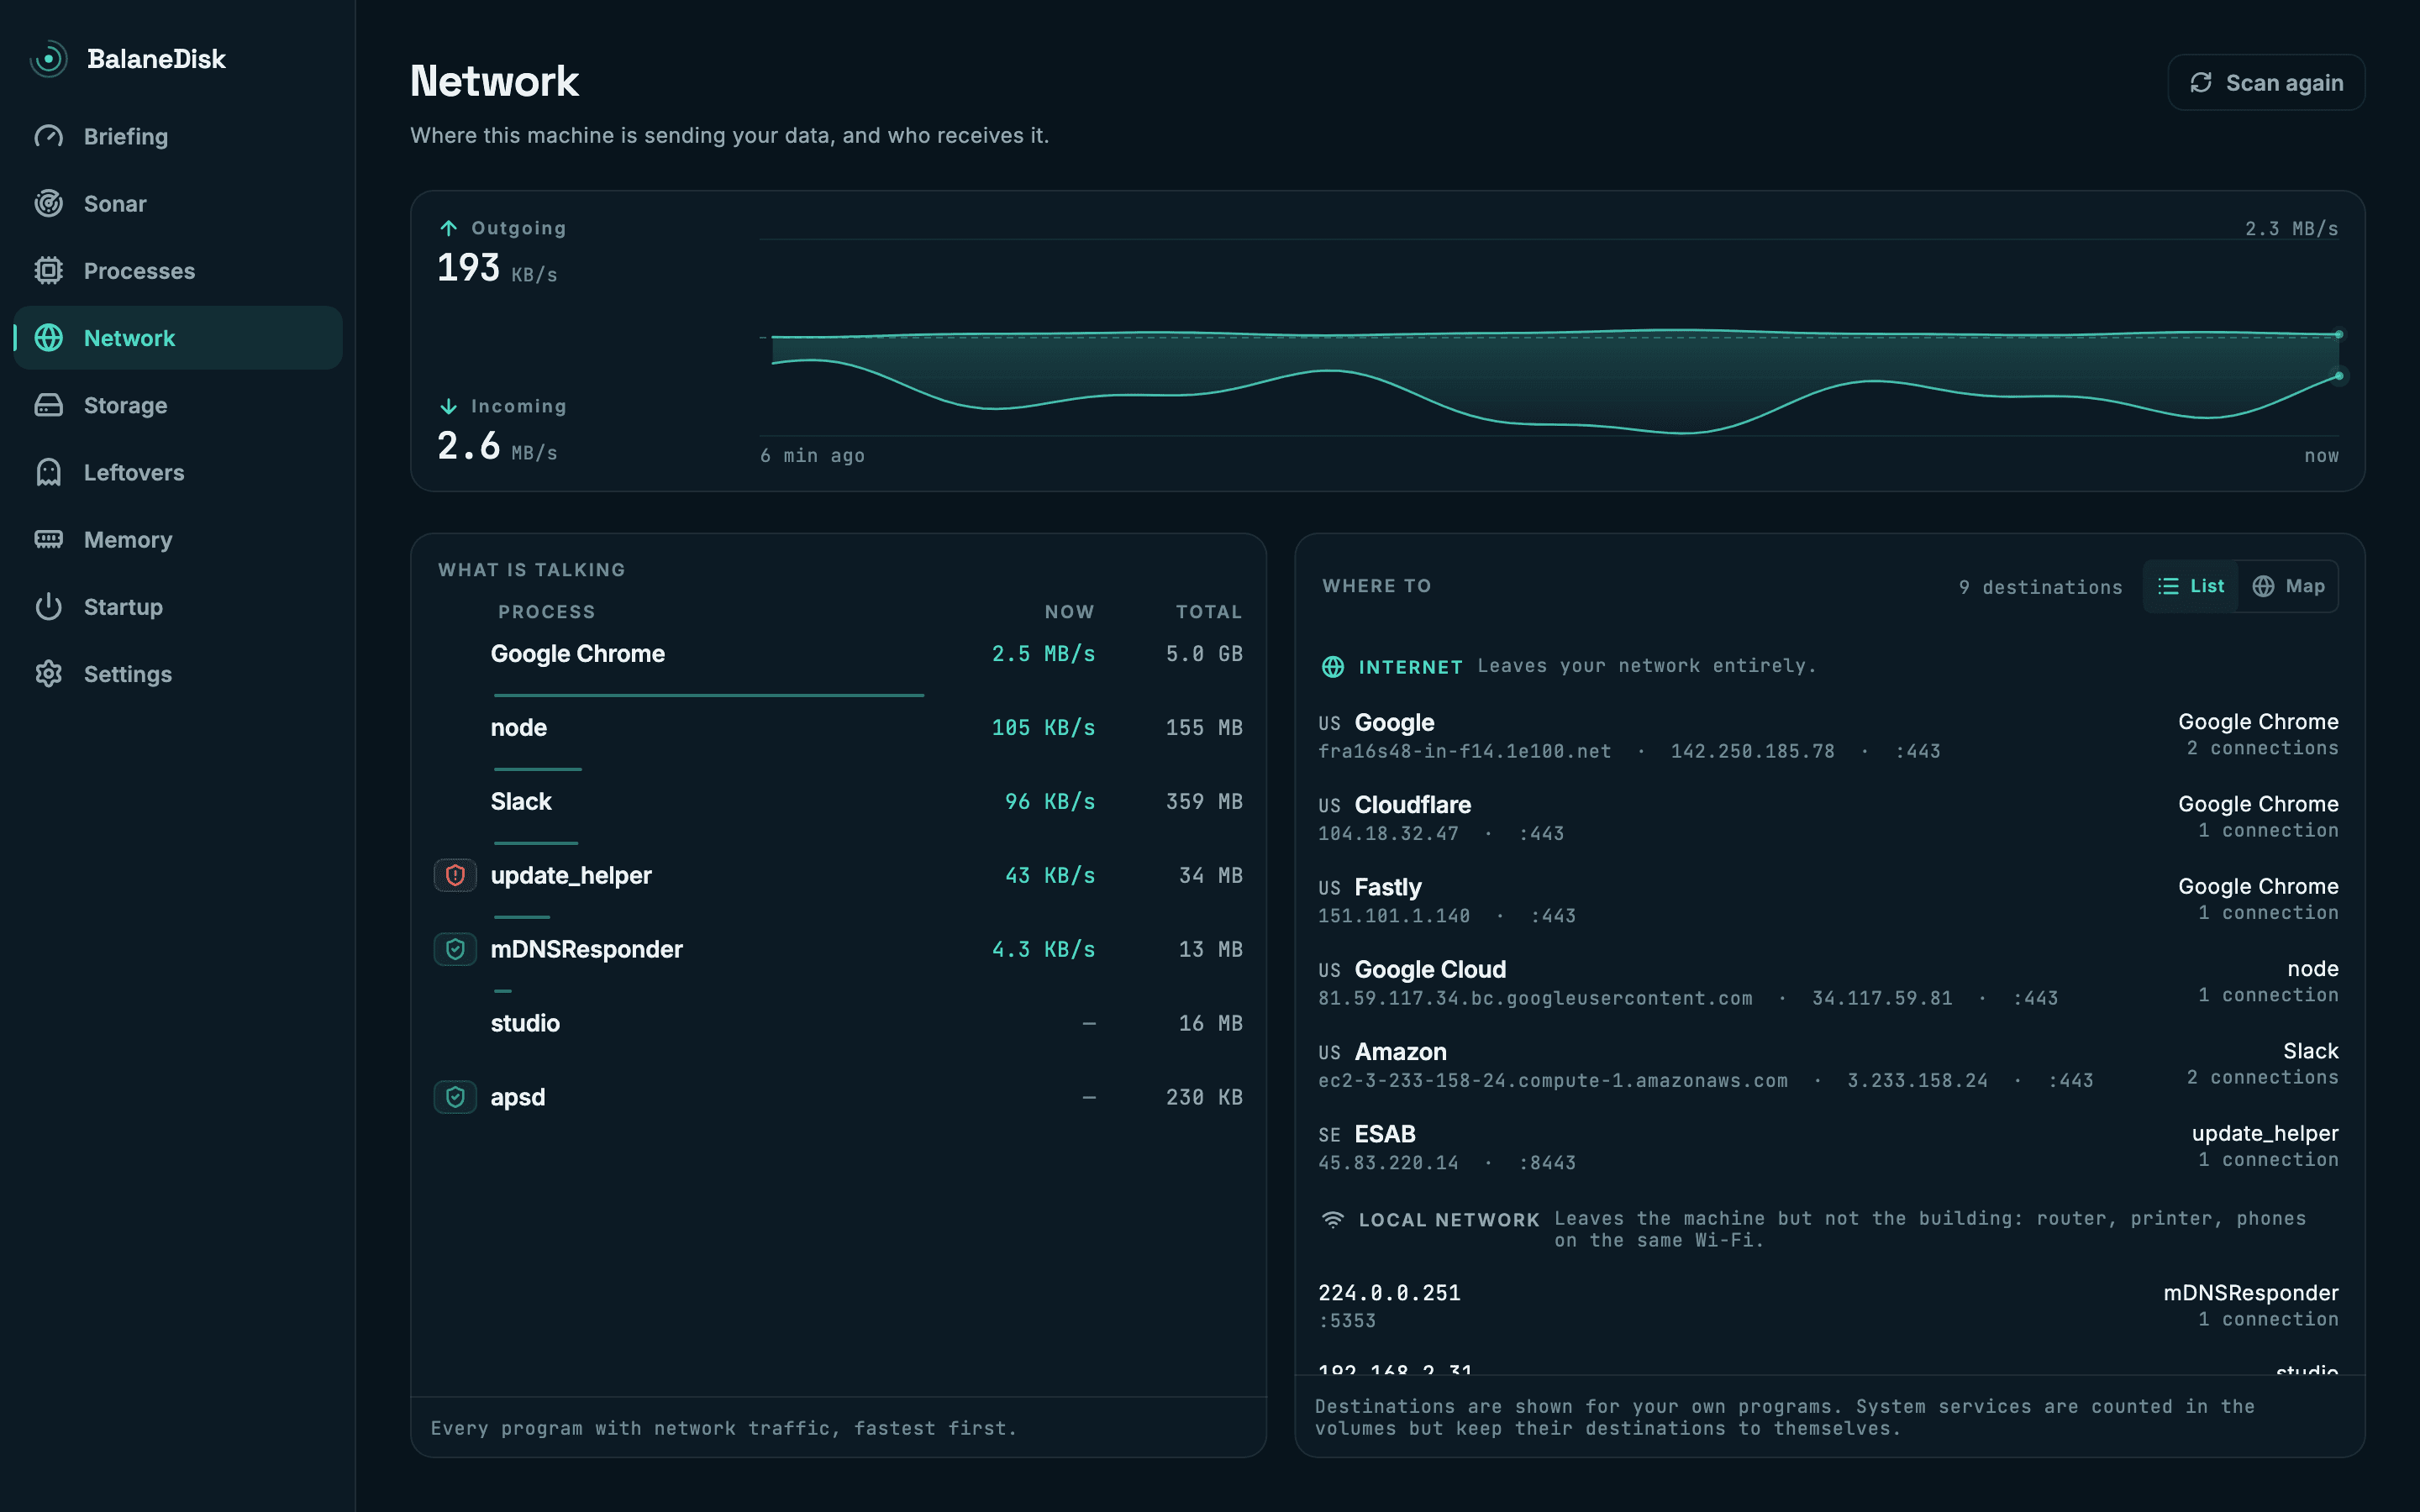Click the PROCESS column header
2420x1512 pixels.
click(x=546, y=612)
